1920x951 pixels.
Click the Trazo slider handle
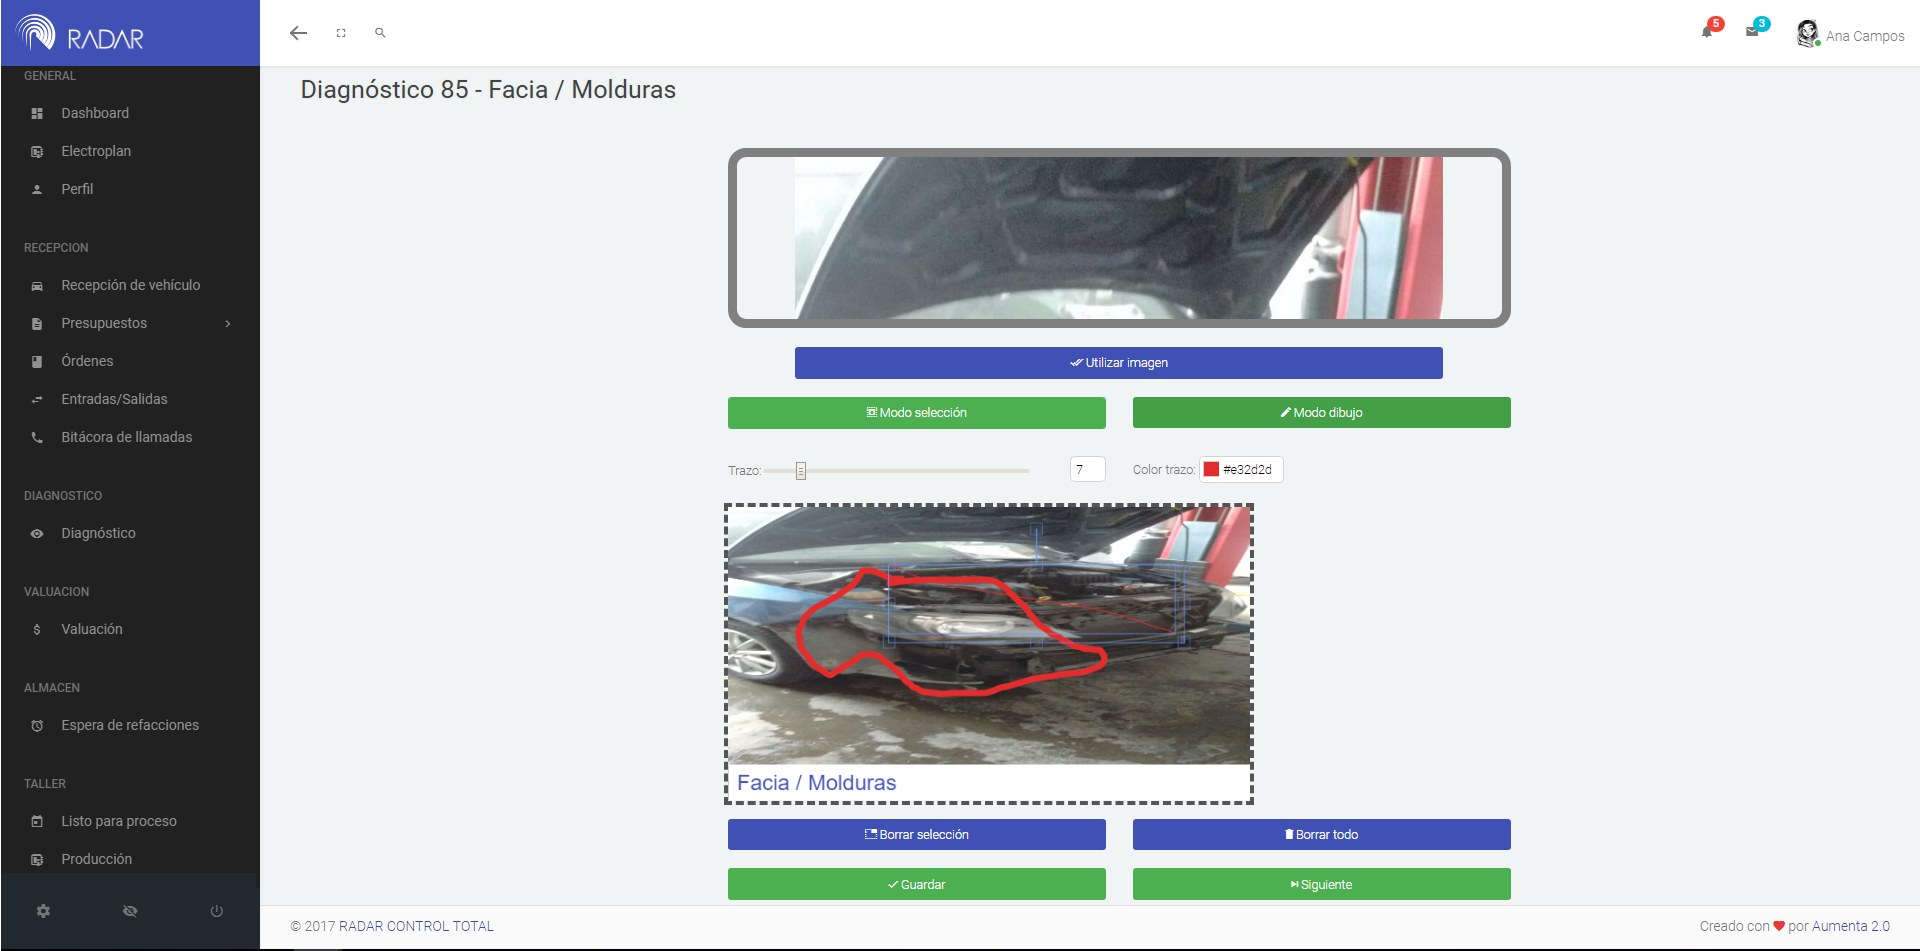pos(801,471)
